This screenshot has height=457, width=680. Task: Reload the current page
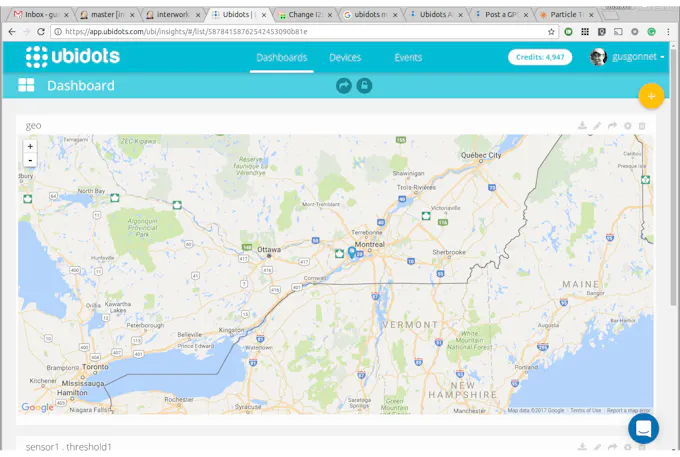(41, 32)
